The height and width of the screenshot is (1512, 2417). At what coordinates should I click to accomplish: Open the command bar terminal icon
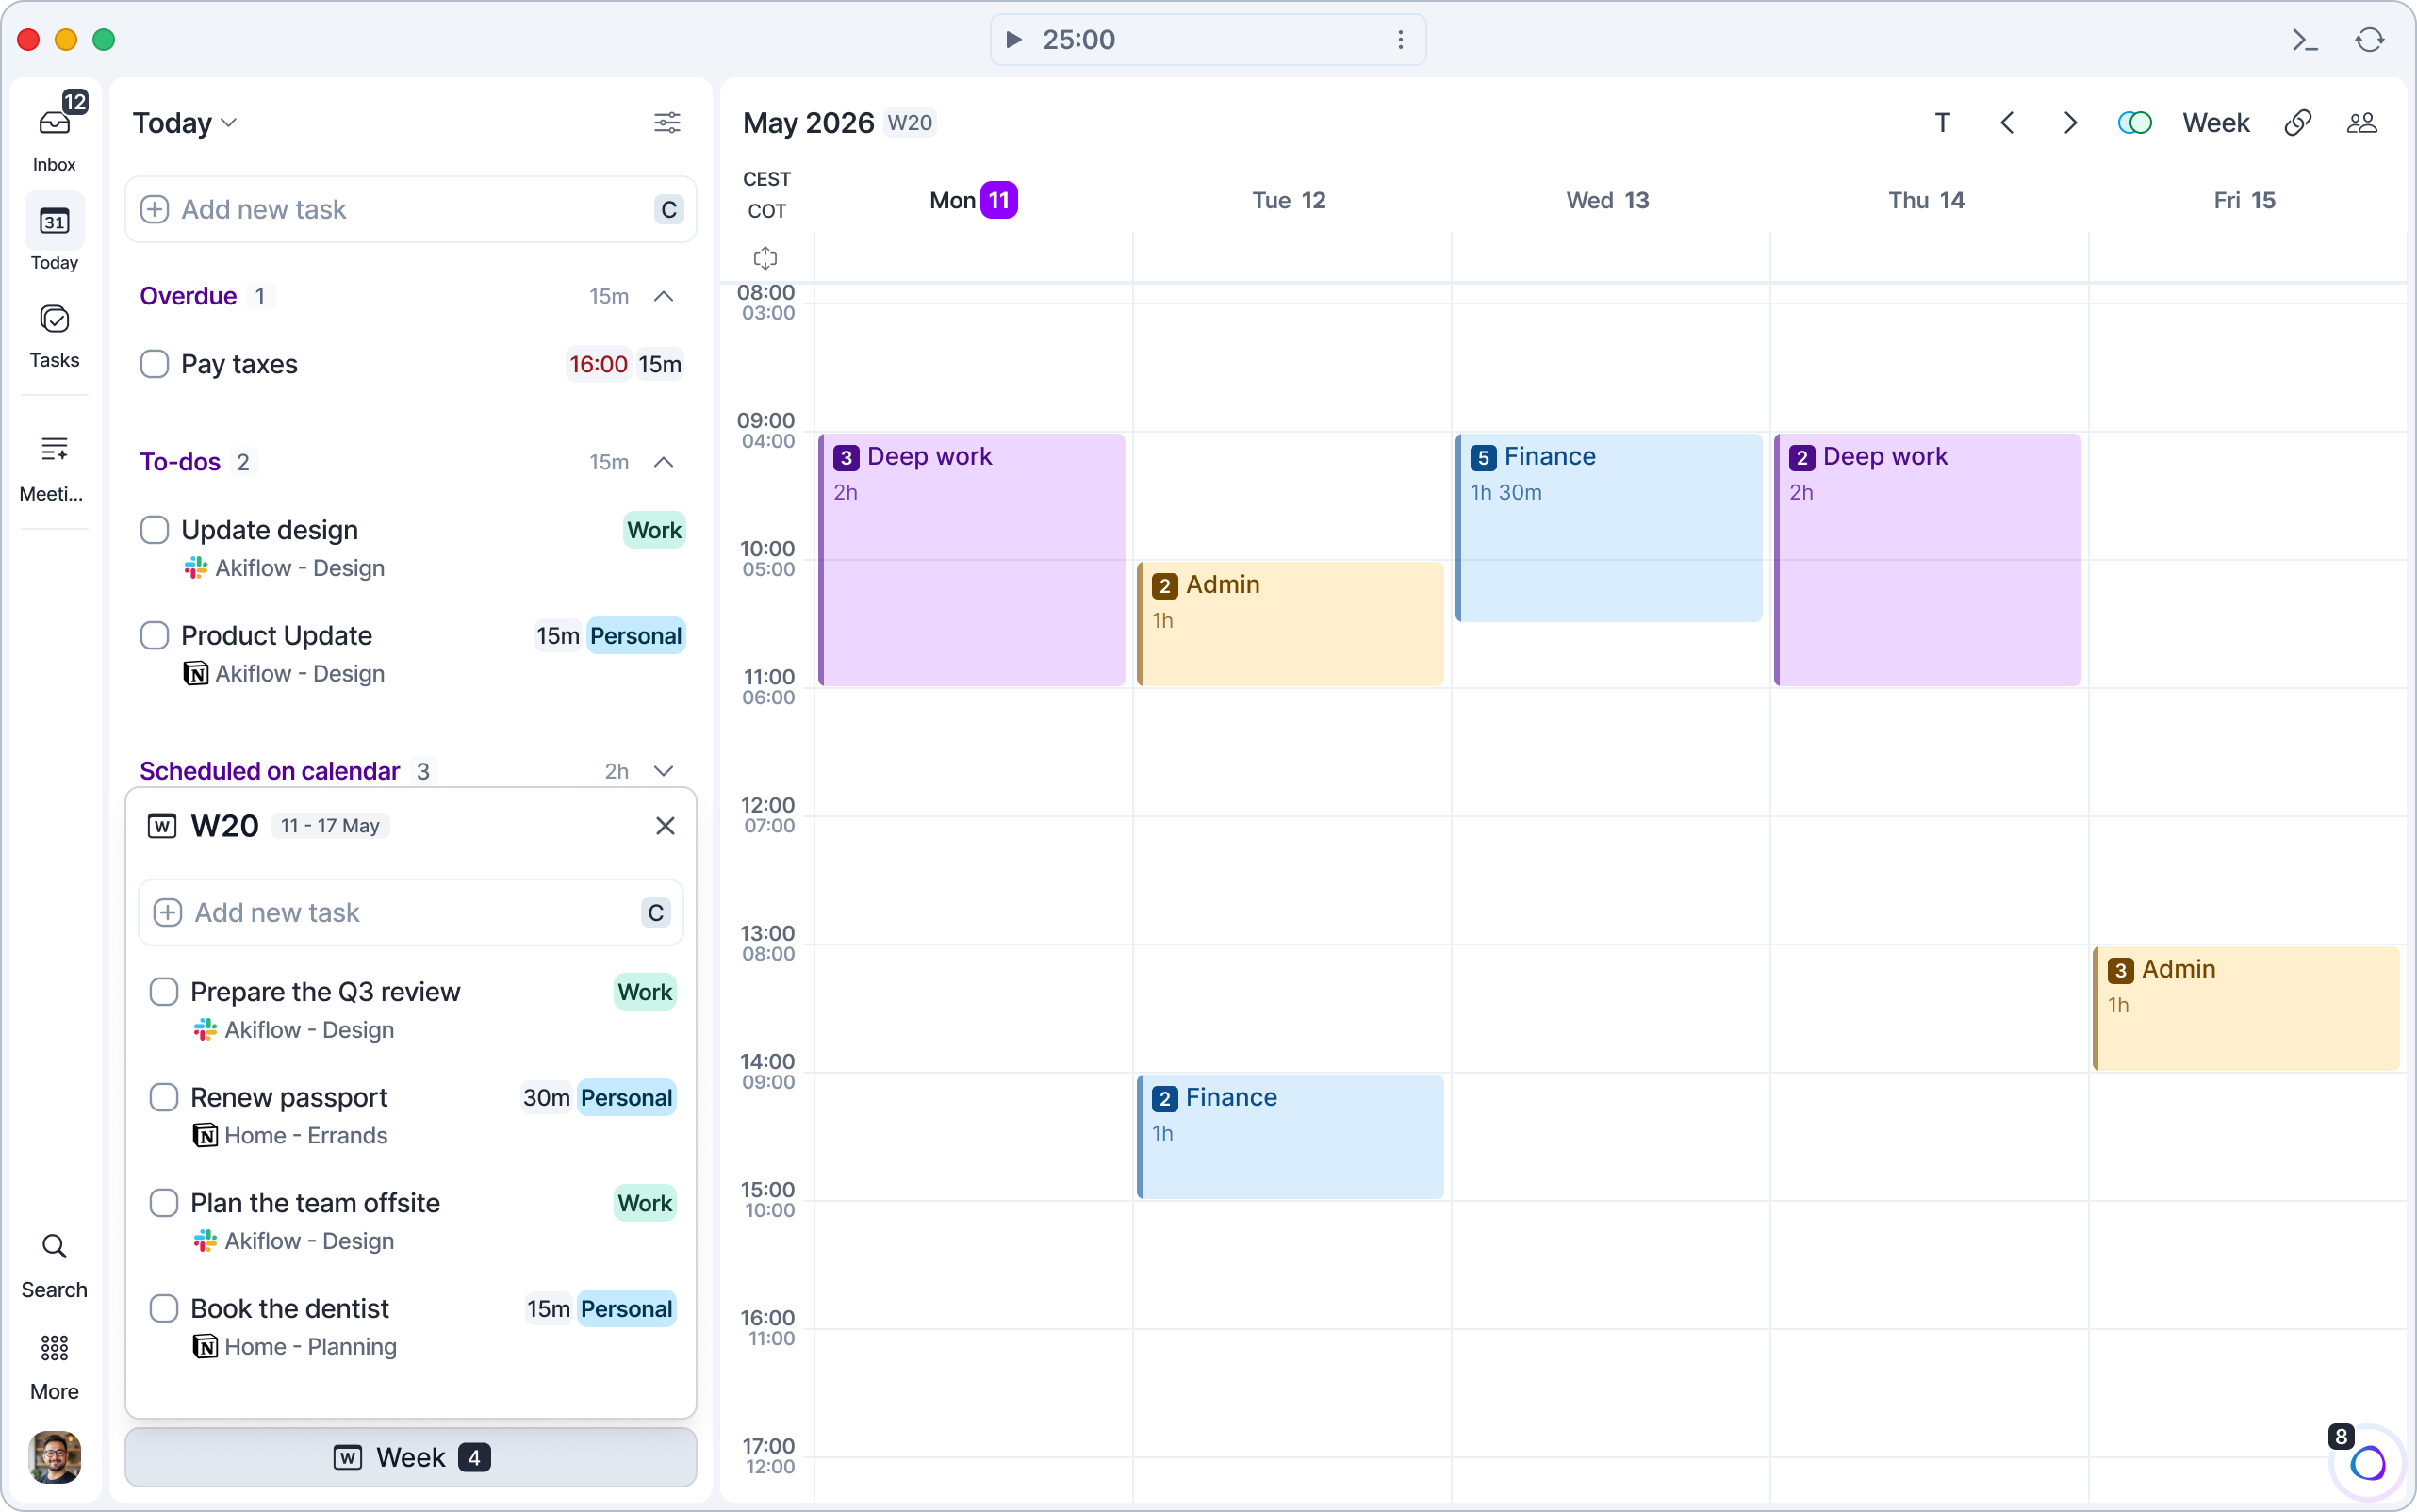2305,39
